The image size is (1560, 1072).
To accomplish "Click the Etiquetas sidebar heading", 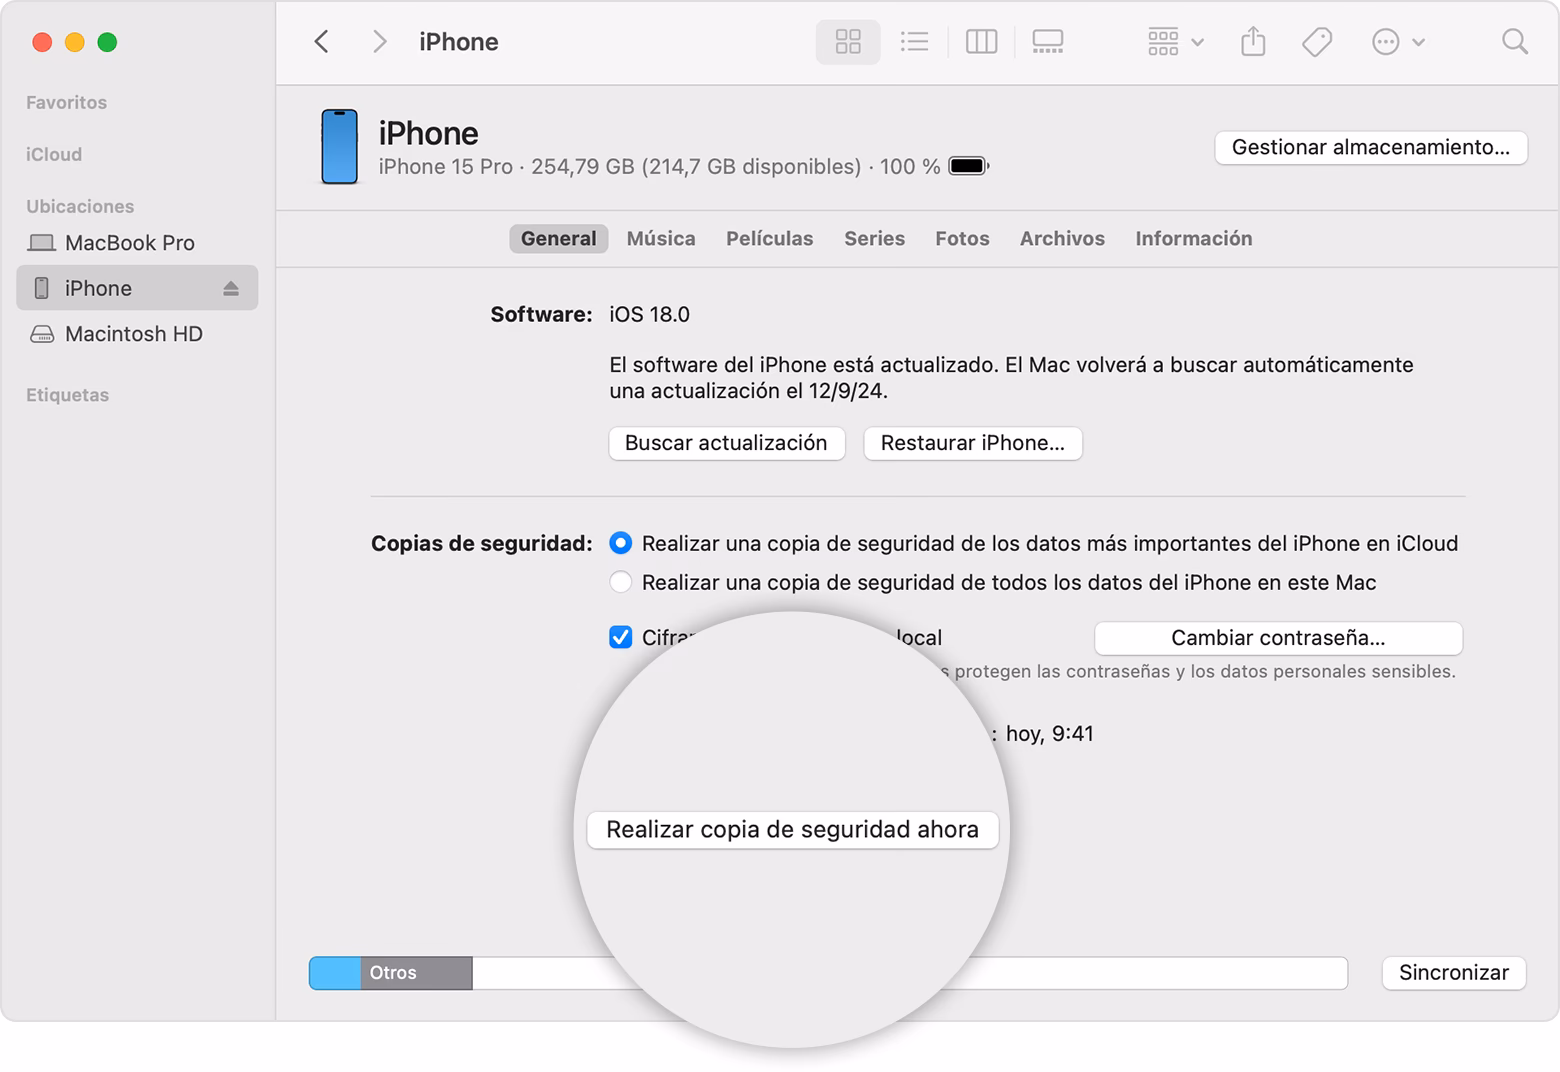I will click(67, 395).
